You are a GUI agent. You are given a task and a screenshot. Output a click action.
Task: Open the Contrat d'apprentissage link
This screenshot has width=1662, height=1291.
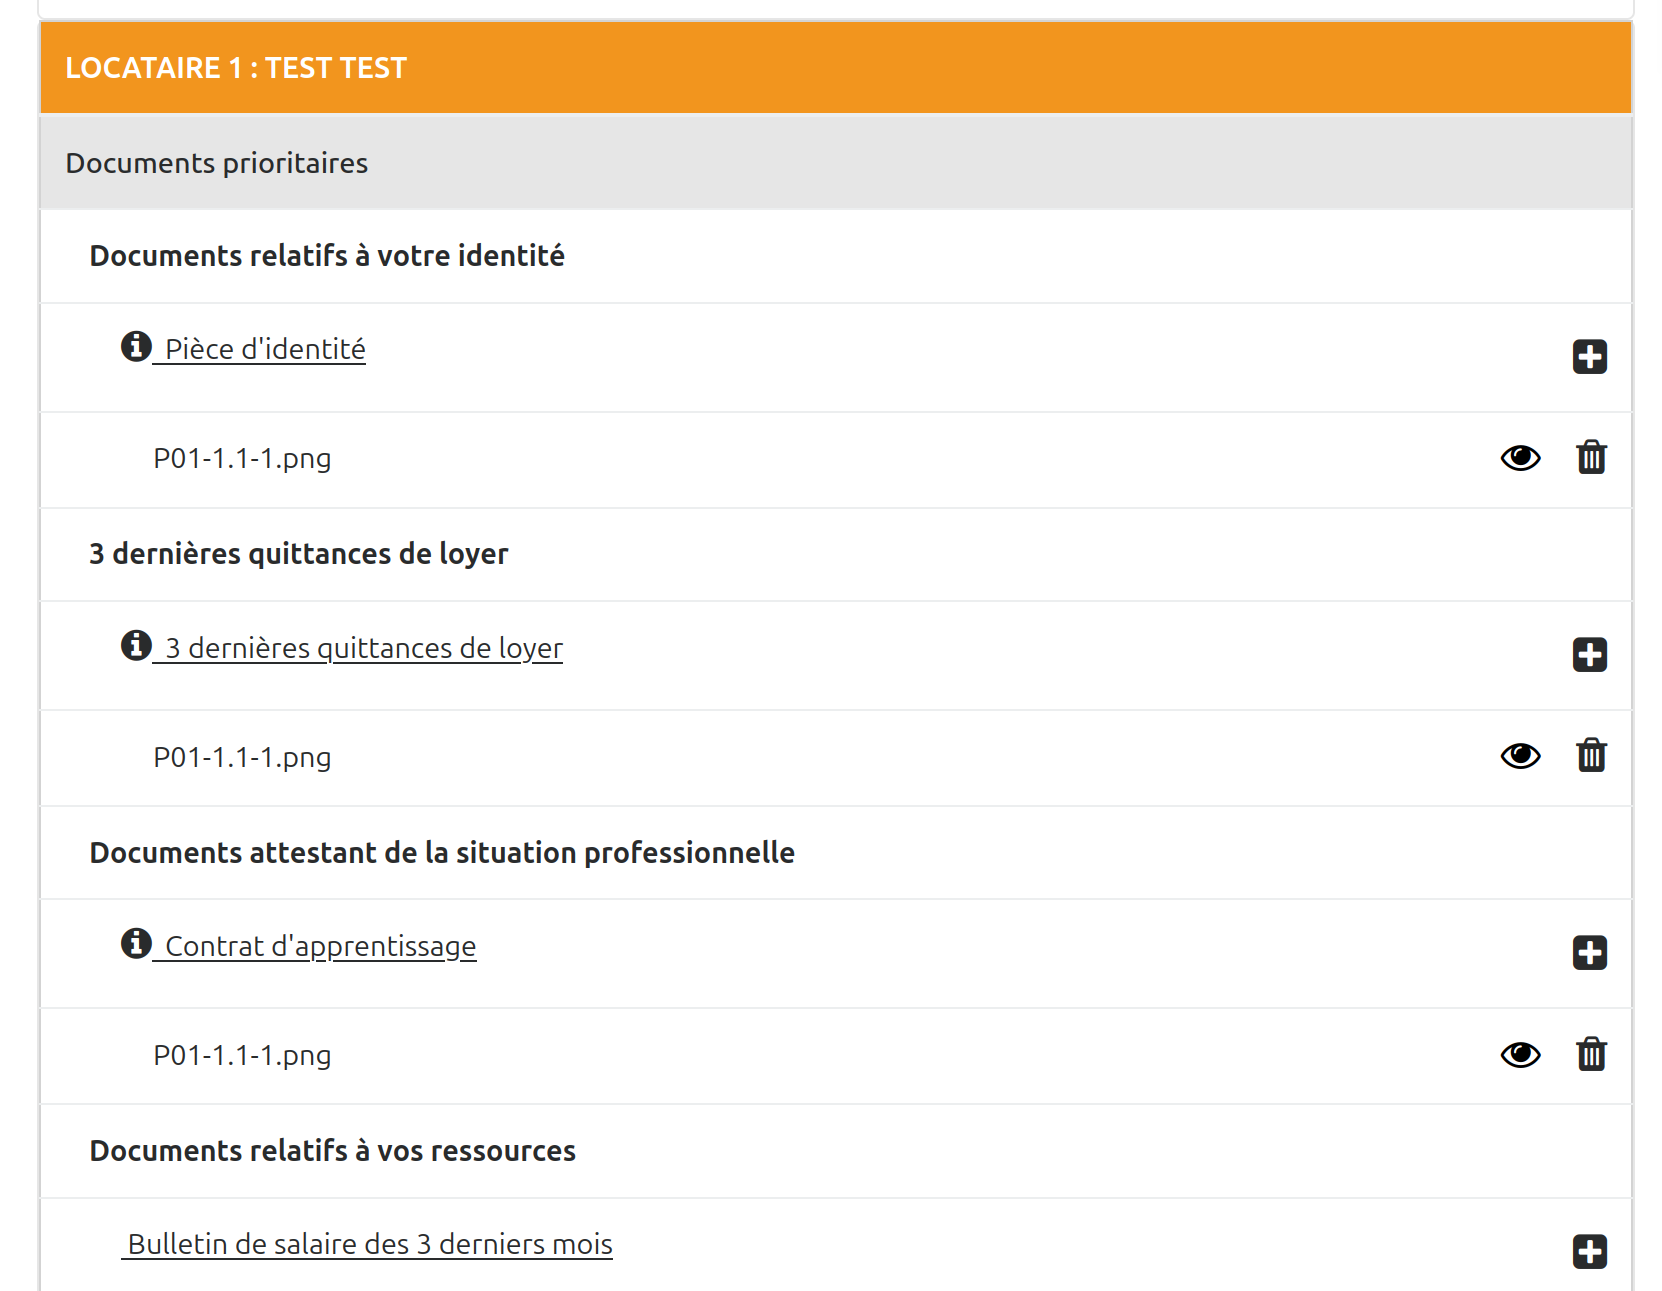click(x=320, y=946)
